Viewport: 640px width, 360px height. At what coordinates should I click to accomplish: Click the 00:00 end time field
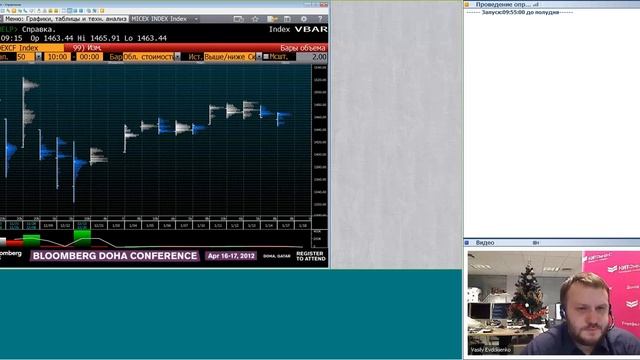(89, 57)
